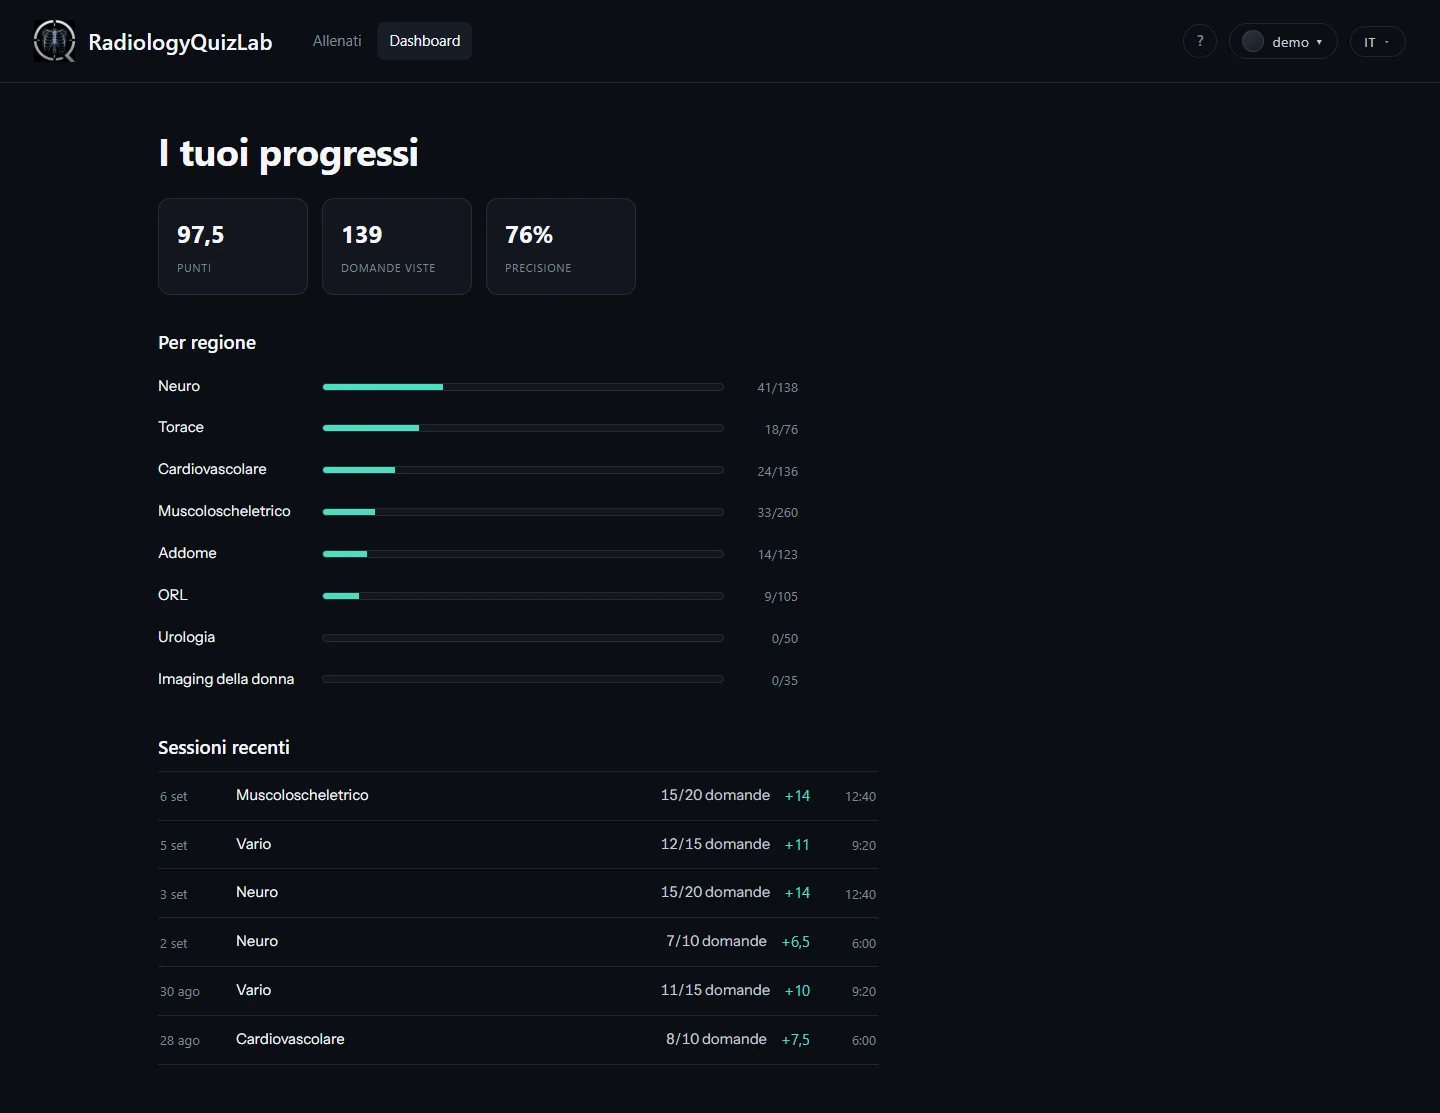Image resolution: width=1440 pixels, height=1113 pixels.
Task: Open the help question mark button
Action: [x=1200, y=41]
